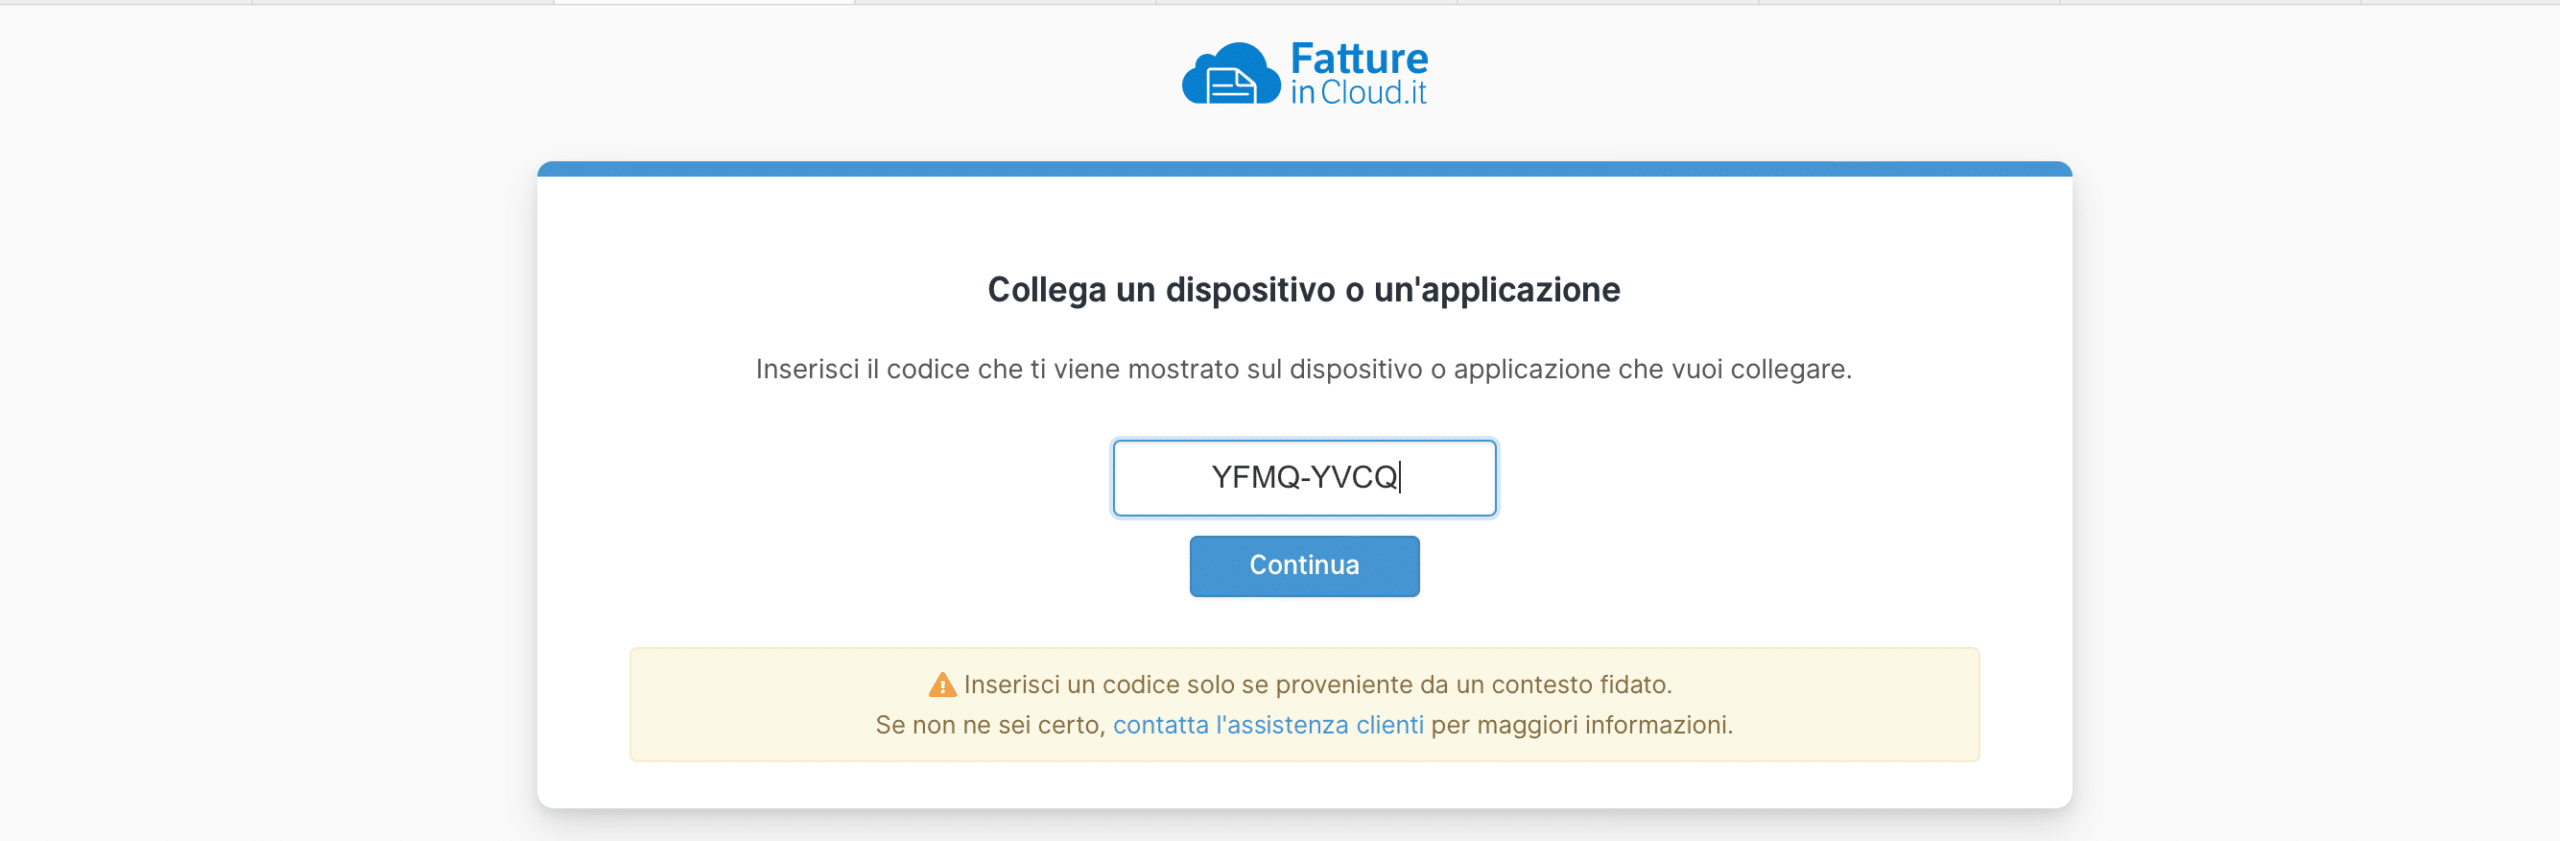Click the orange warning triangle icon
This screenshot has width=2560, height=841.
[x=942, y=685]
